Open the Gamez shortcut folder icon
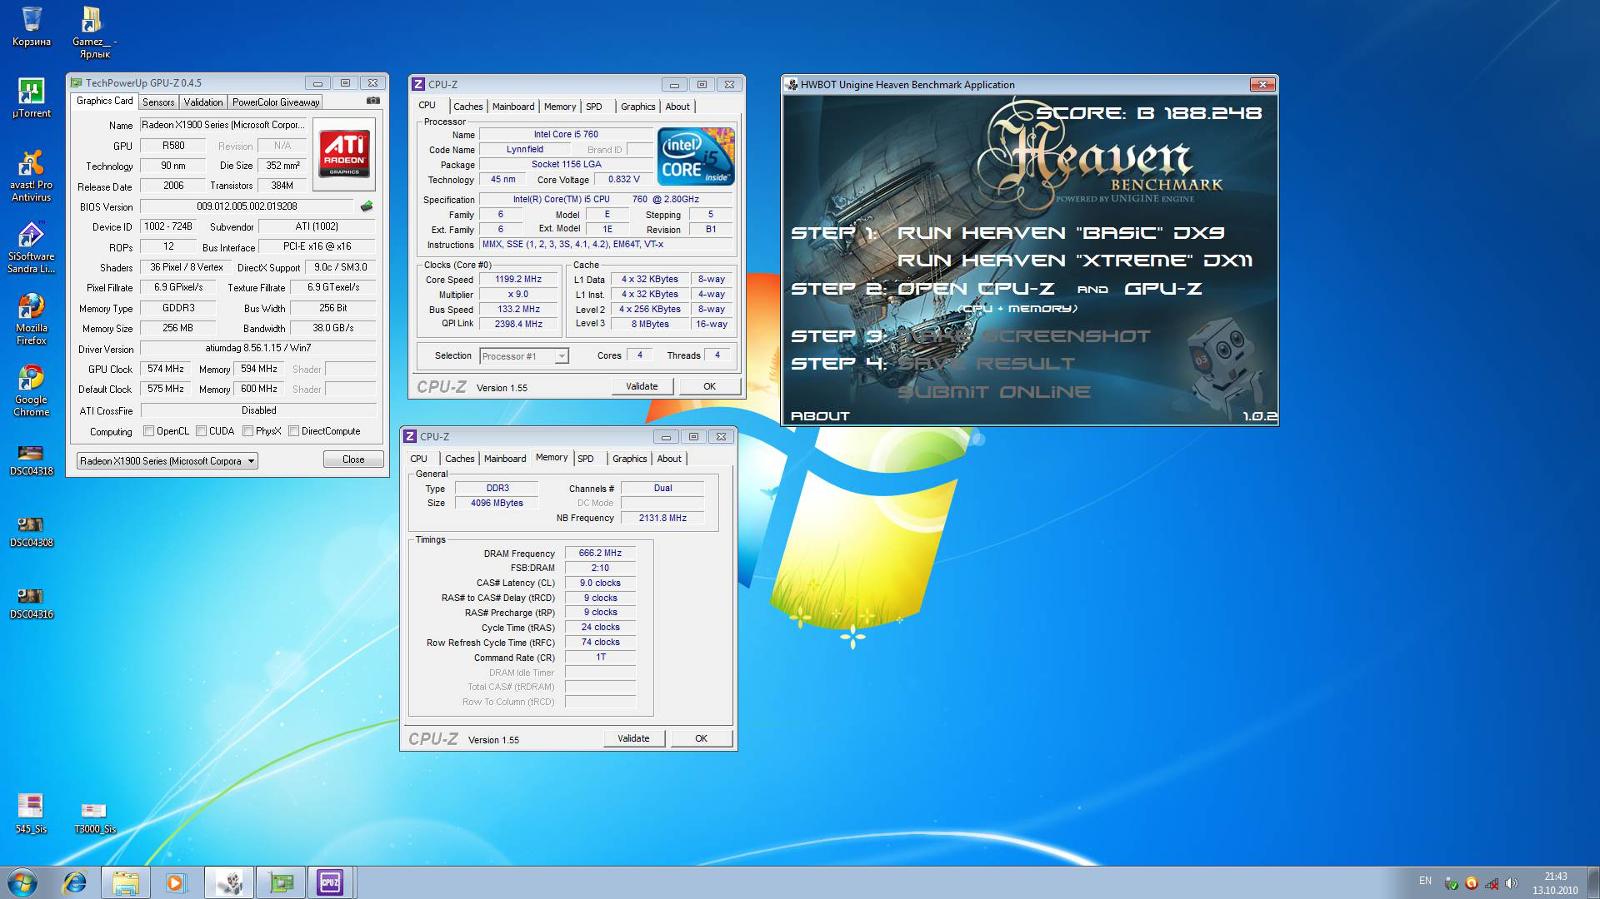The image size is (1600, 899). click(x=94, y=32)
